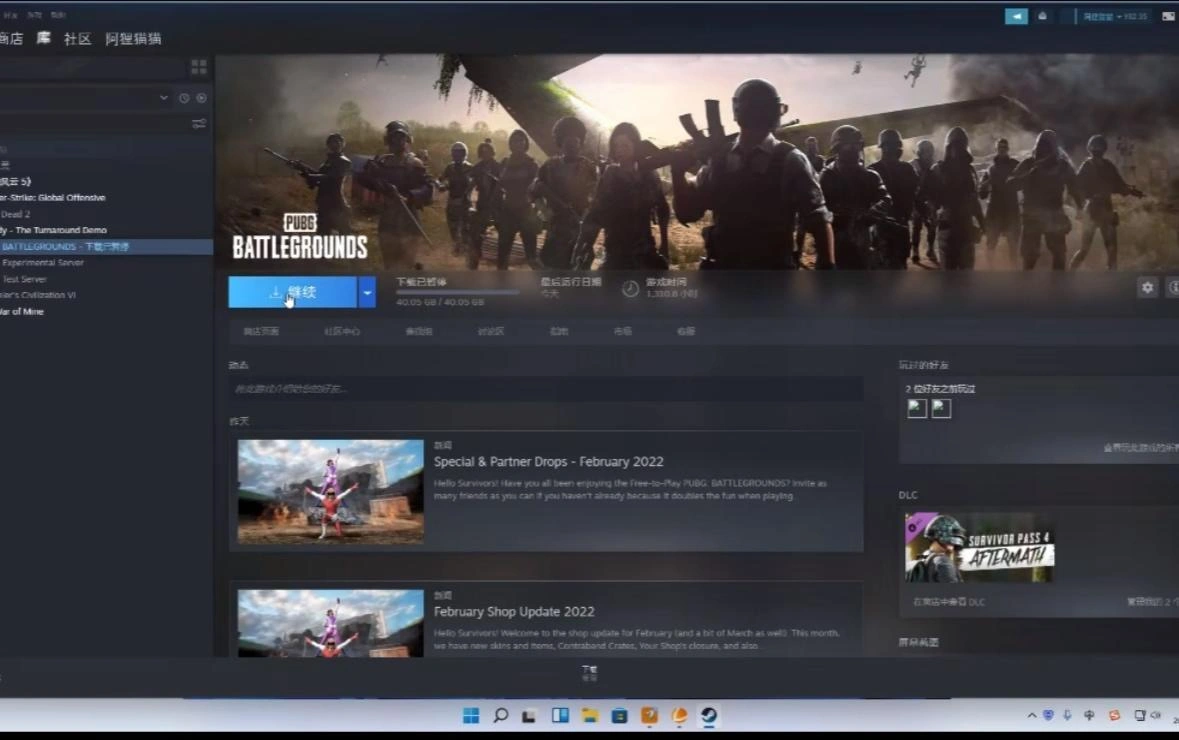Select War of Mine in library list

[x=22, y=311]
